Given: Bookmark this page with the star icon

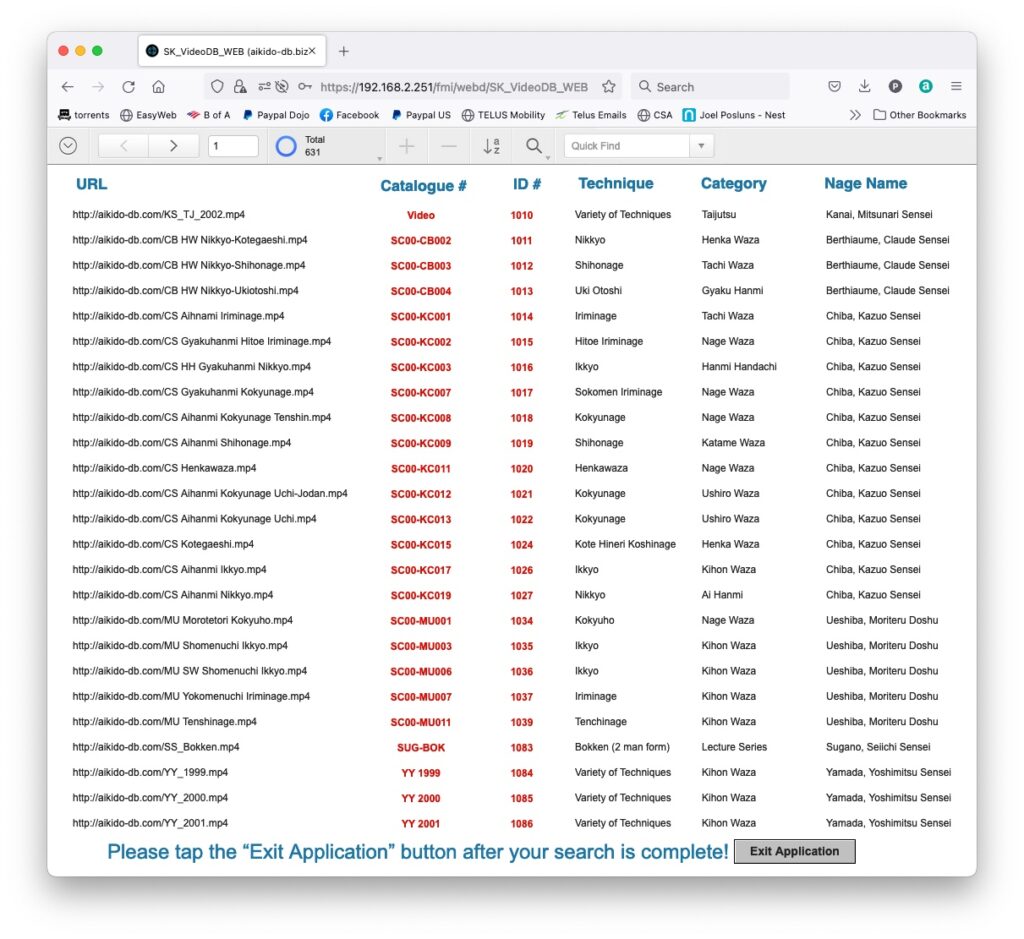Looking at the screenshot, I should (x=609, y=87).
